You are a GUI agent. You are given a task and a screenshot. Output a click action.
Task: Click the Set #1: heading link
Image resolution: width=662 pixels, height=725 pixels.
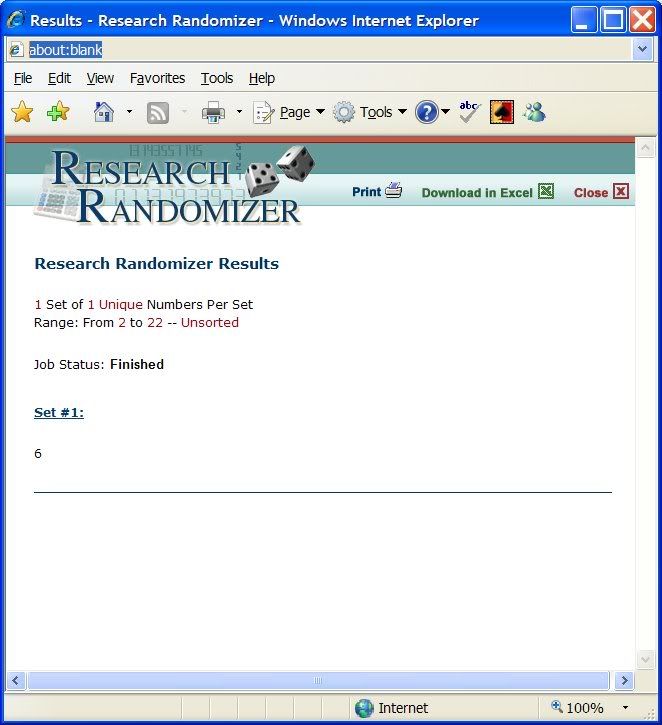[59, 412]
